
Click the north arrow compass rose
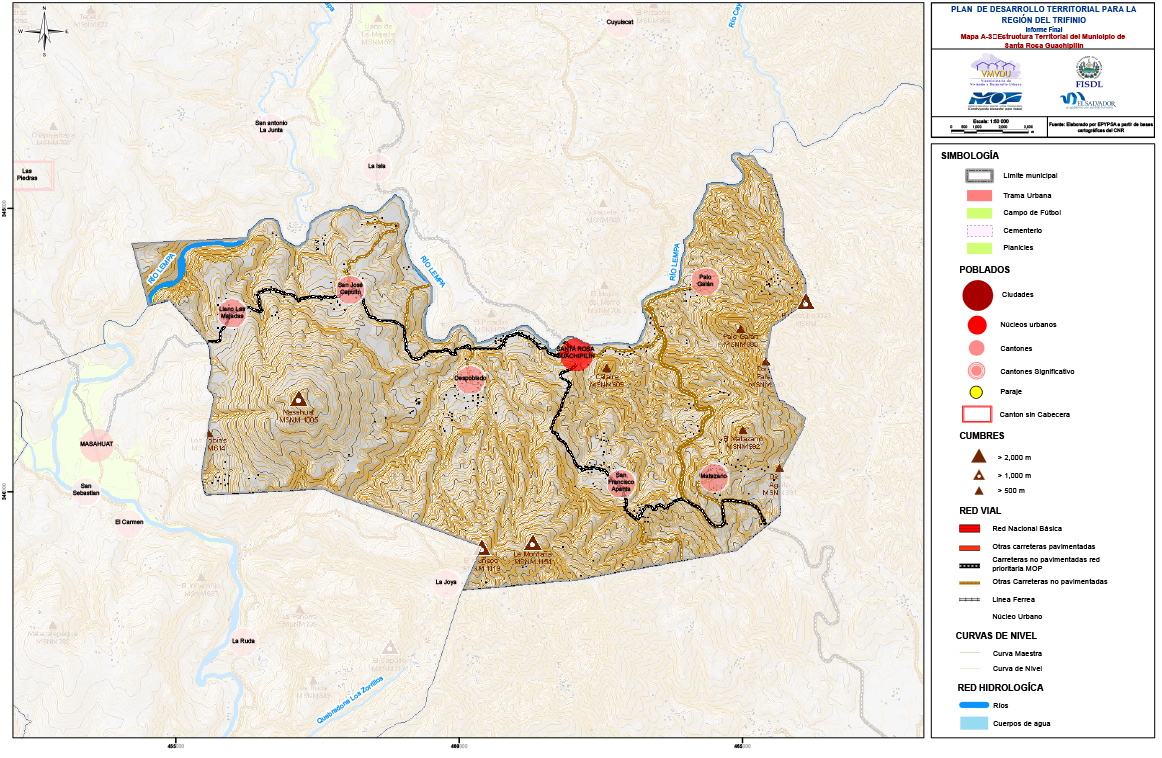[44, 30]
